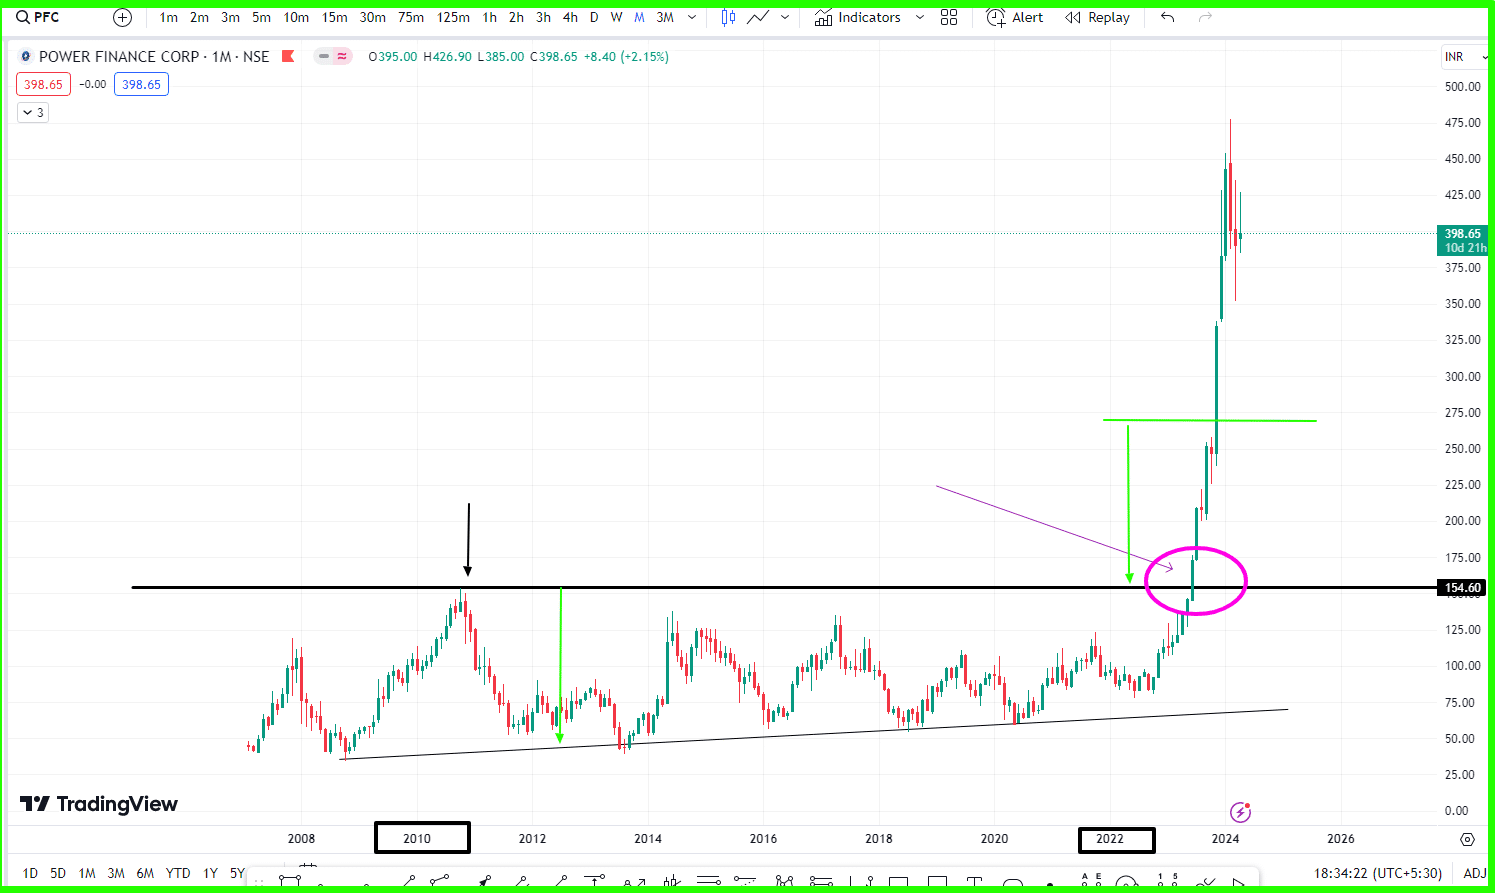The height and width of the screenshot is (893, 1495).
Task: Expand the time interval dropdown arrow
Action: (692, 17)
